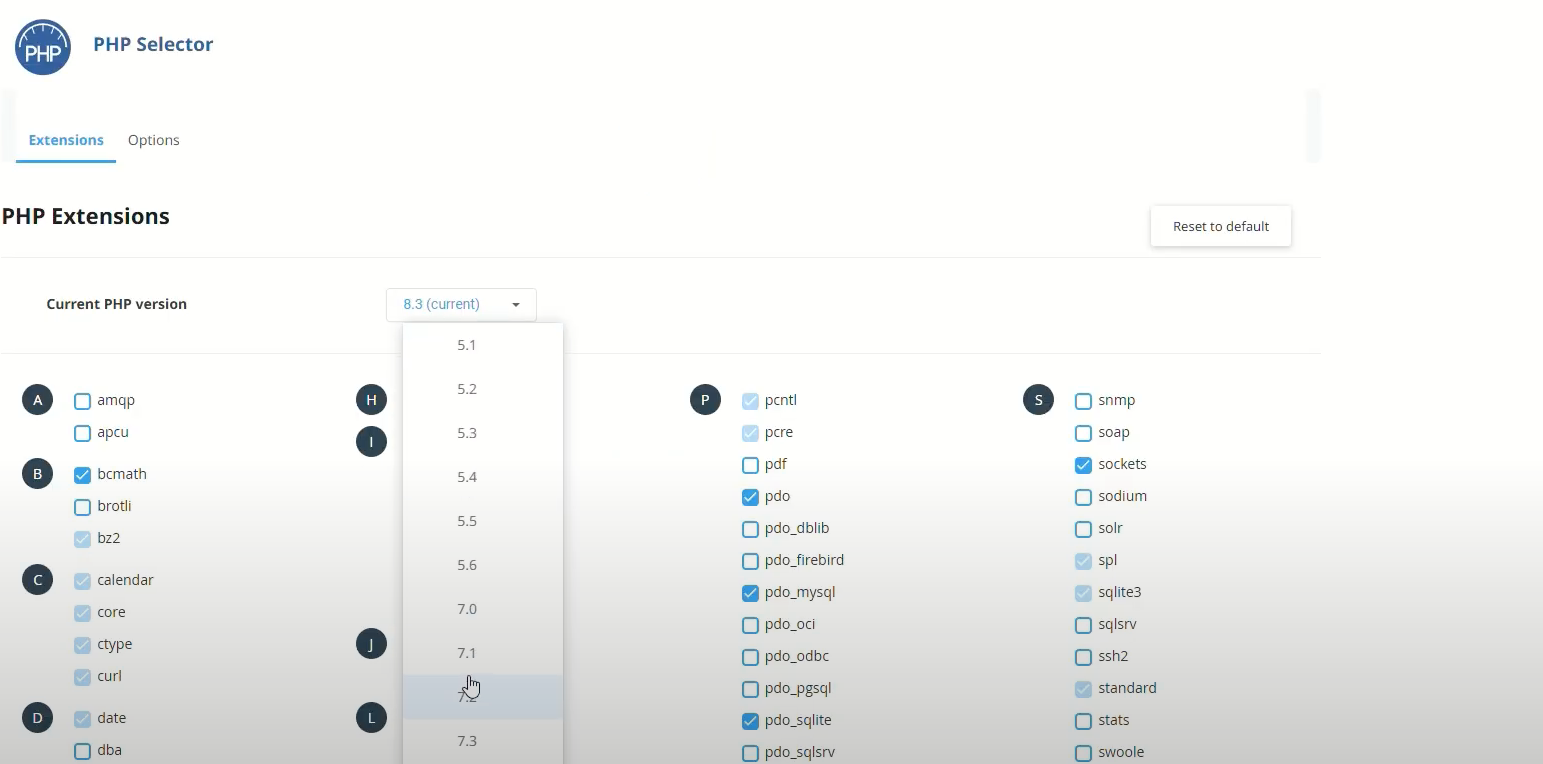Click the PHP Selector logo icon
This screenshot has height=764, width=1543.
tap(43, 47)
